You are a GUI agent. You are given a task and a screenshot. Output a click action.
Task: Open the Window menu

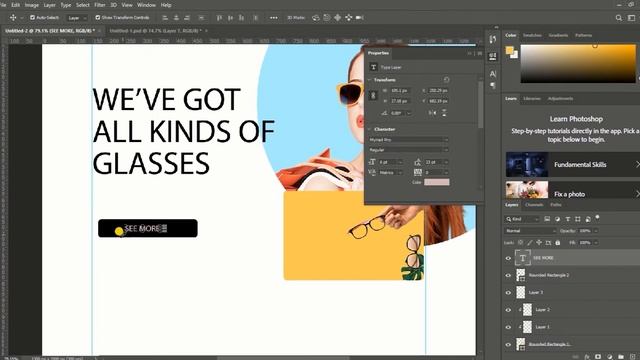146,5
